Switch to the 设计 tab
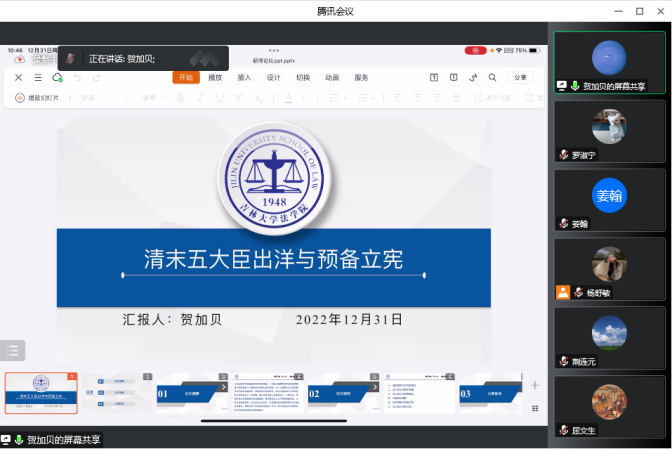Viewport: 672px width, 449px height. tap(273, 78)
